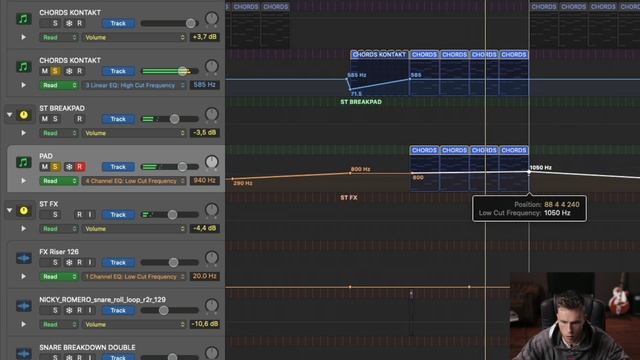Click the instrument icon of the soloed CHORDS KONTAKT track
This screenshot has width=640, height=360.
tap(24, 67)
